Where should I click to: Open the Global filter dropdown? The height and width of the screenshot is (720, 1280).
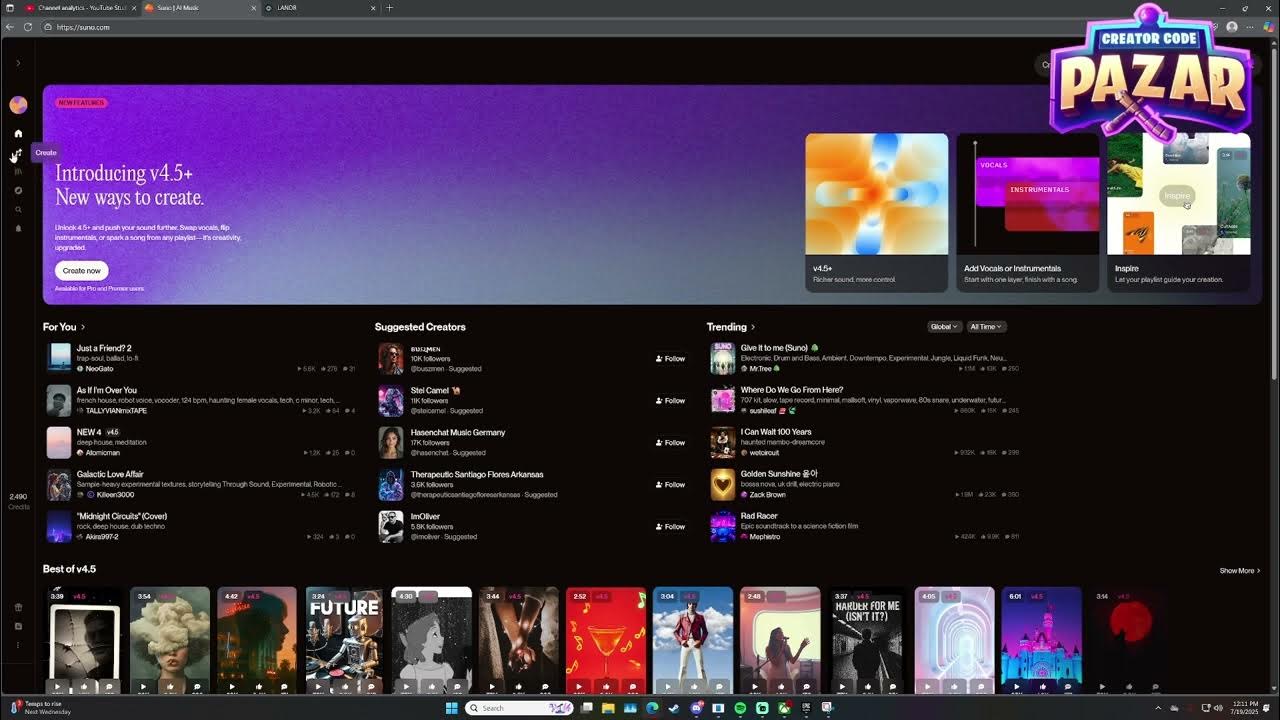[944, 327]
